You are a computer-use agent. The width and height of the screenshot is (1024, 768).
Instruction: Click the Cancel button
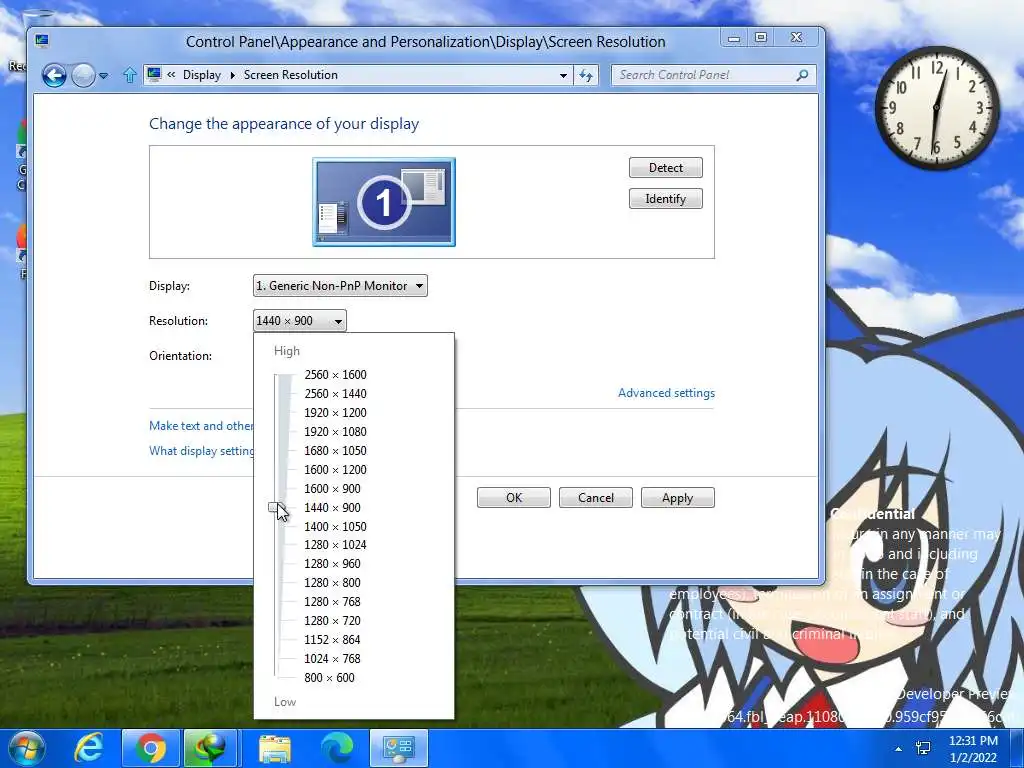coord(596,498)
